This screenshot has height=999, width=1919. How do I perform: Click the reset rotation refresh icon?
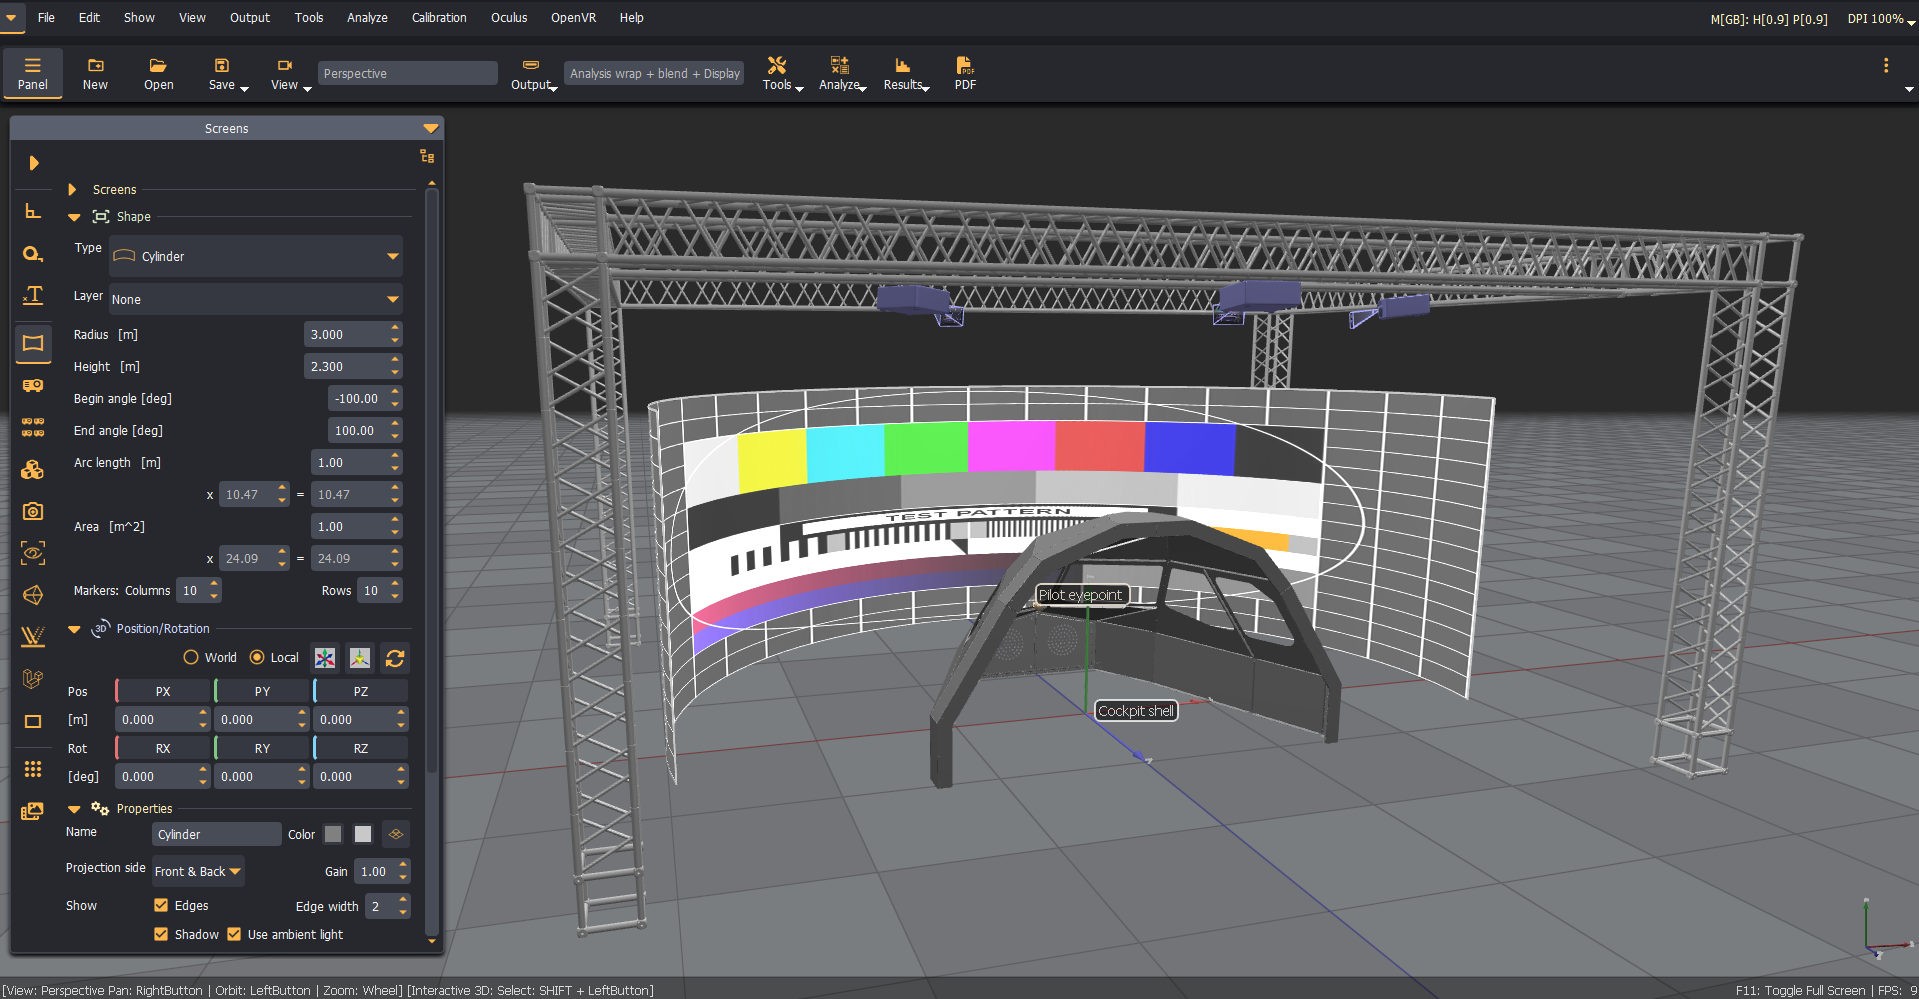(x=395, y=658)
